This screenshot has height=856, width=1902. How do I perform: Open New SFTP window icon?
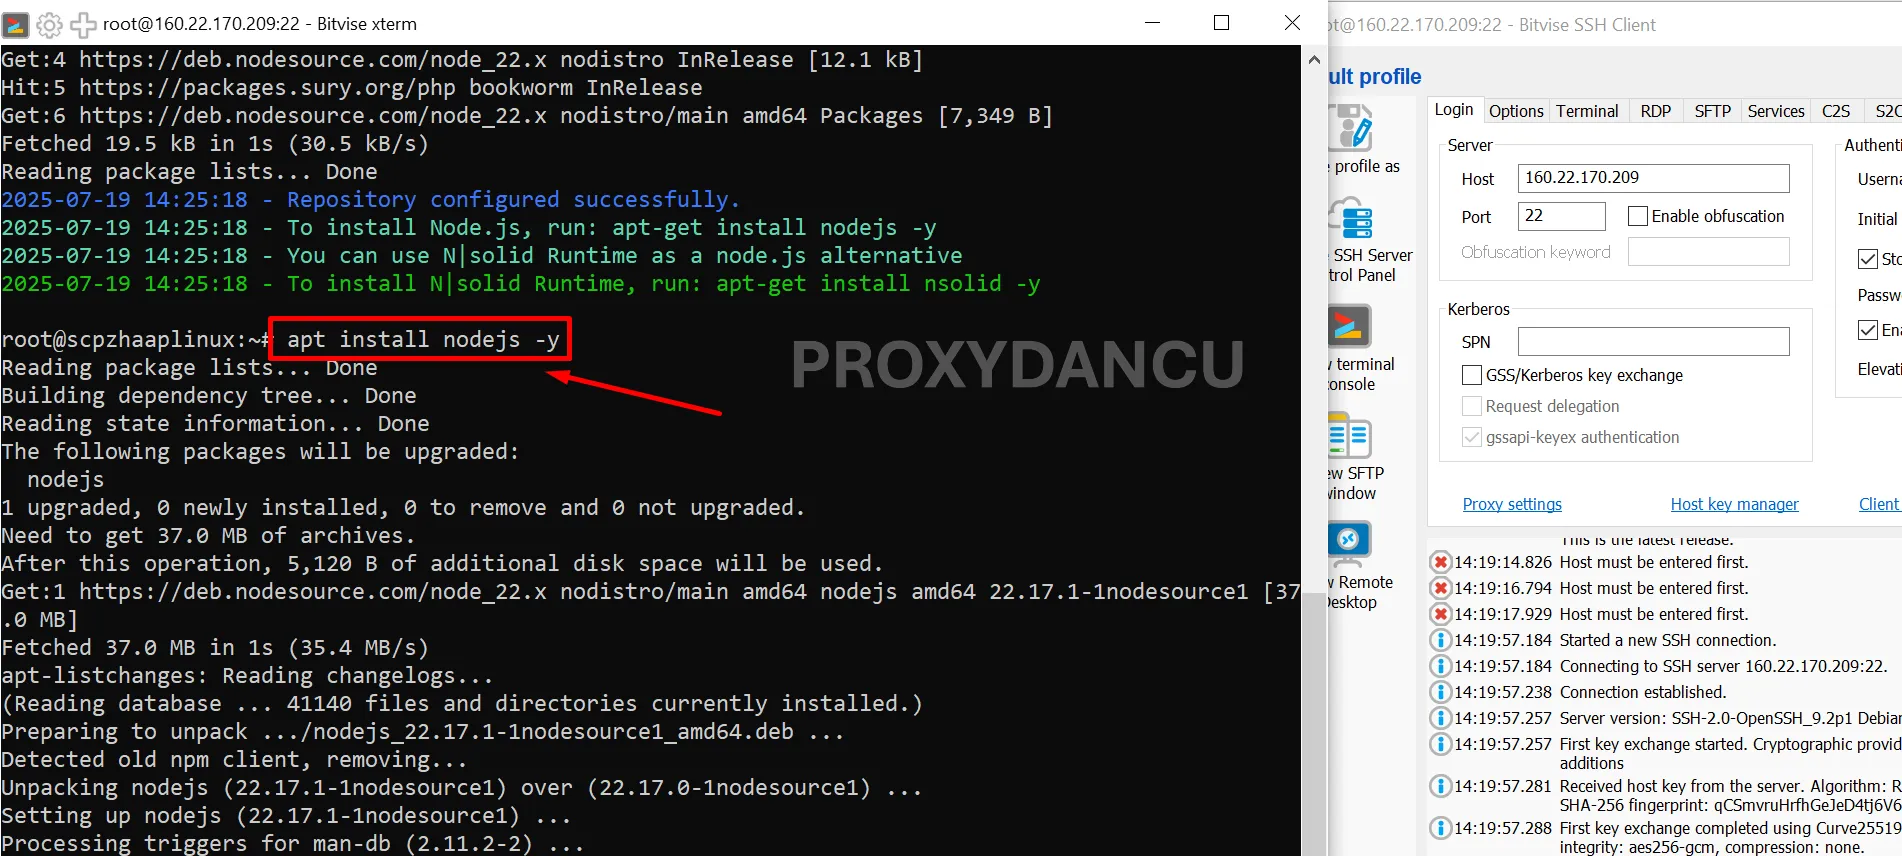[x=1350, y=437]
